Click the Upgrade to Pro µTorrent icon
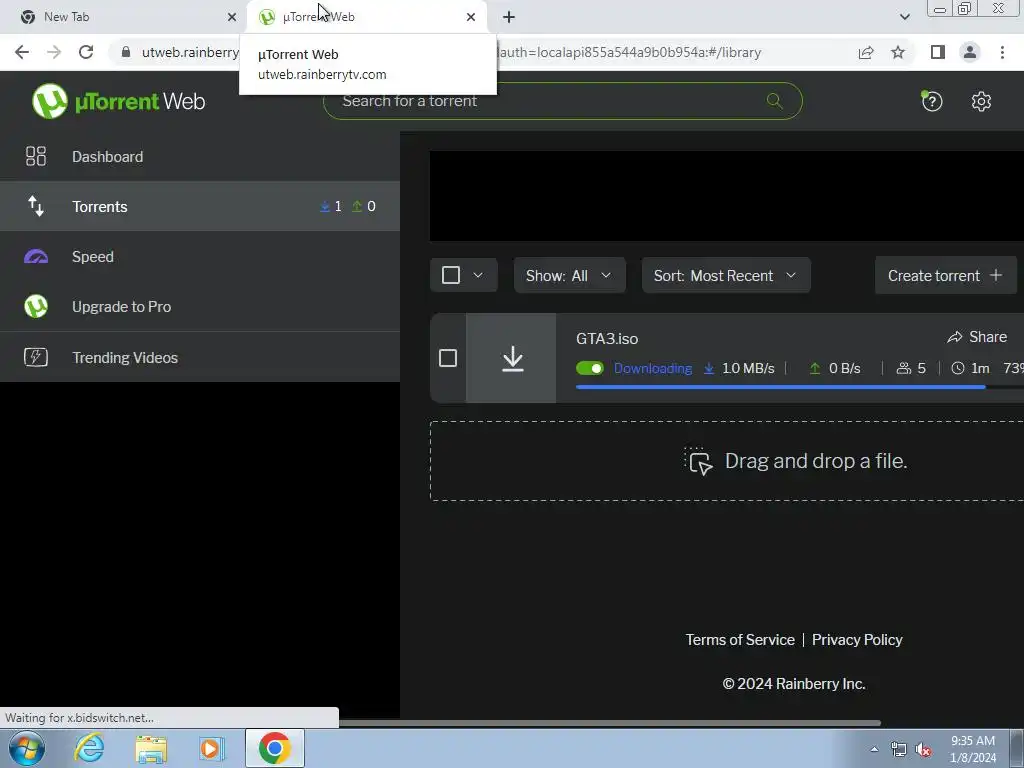 36,306
